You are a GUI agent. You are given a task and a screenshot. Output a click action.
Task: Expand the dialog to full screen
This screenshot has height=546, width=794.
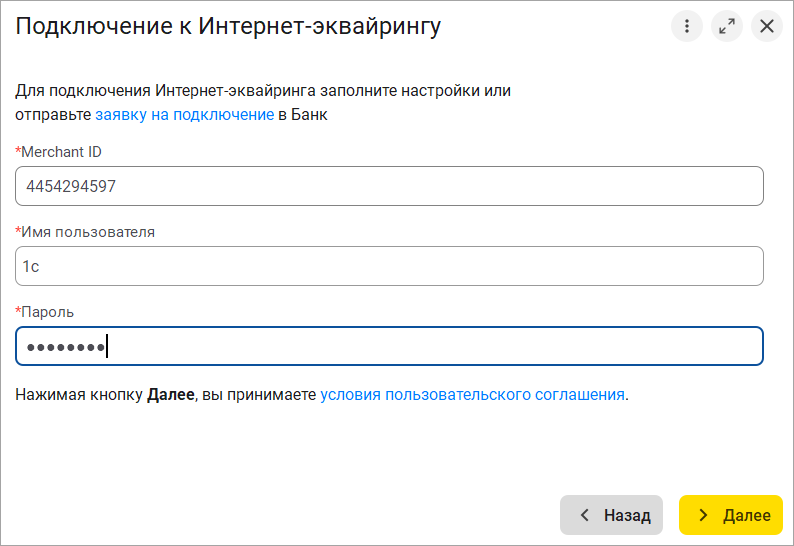pyautogui.click(x=727, y=26)
